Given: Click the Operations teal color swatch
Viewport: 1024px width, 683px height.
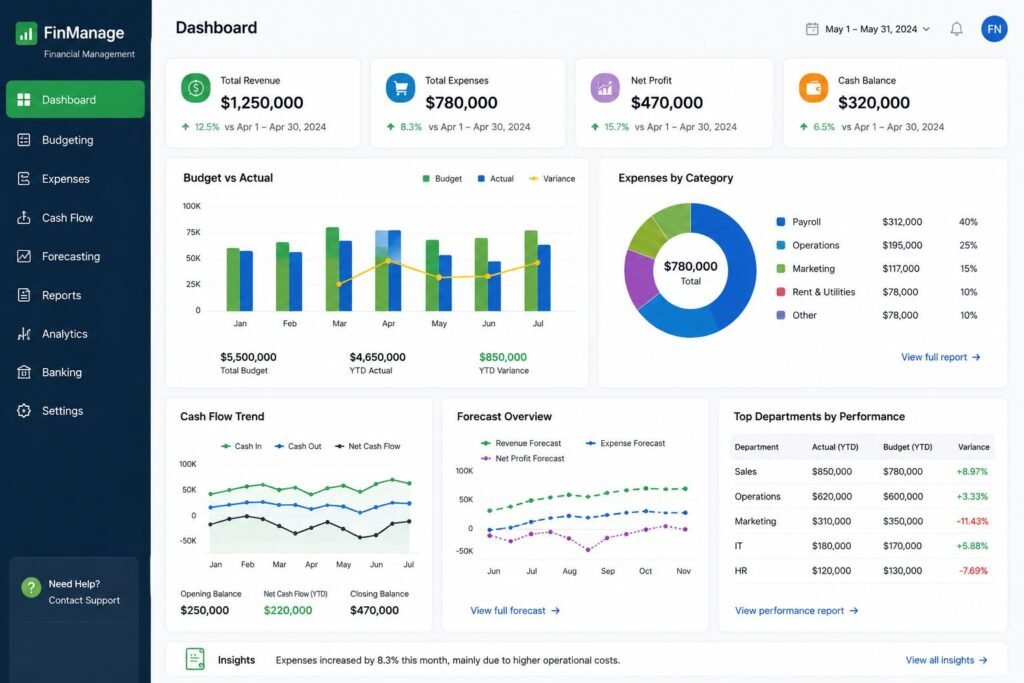Looking at the screenshot, I should (780, 245).
